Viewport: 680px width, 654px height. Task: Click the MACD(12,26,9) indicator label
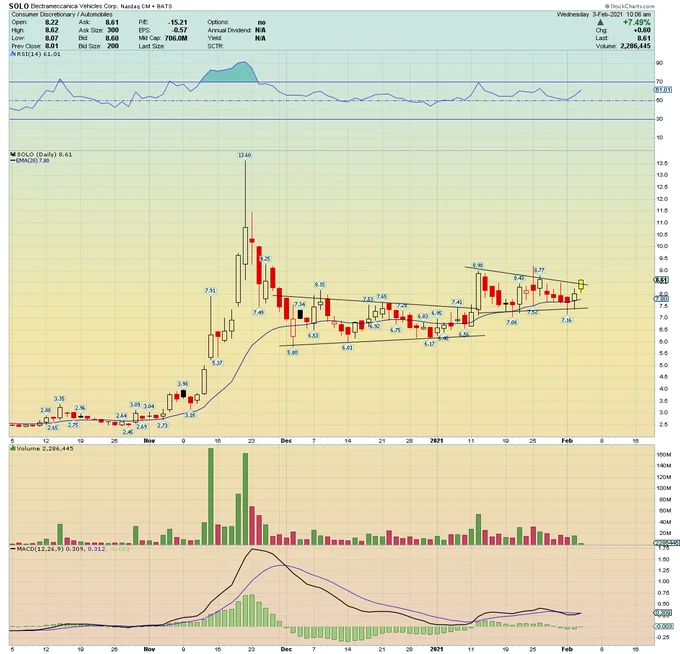click(x=42, y=549)
